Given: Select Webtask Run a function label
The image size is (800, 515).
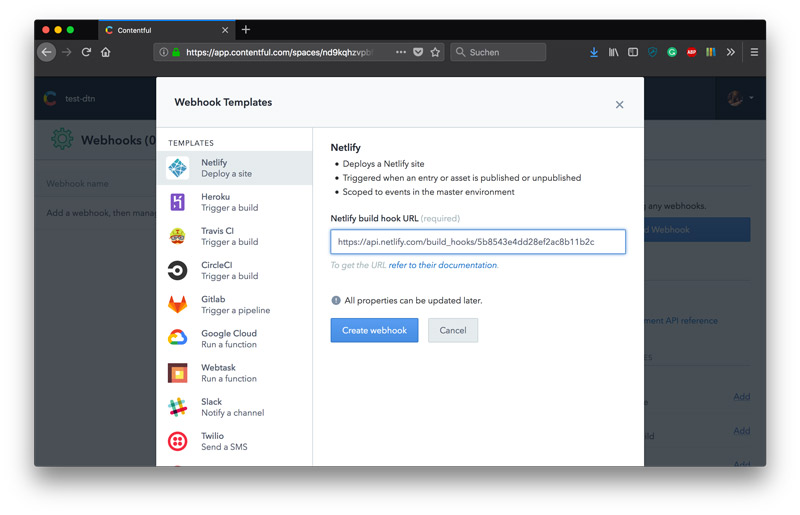Looking at the screenshot, I should 229,373.
